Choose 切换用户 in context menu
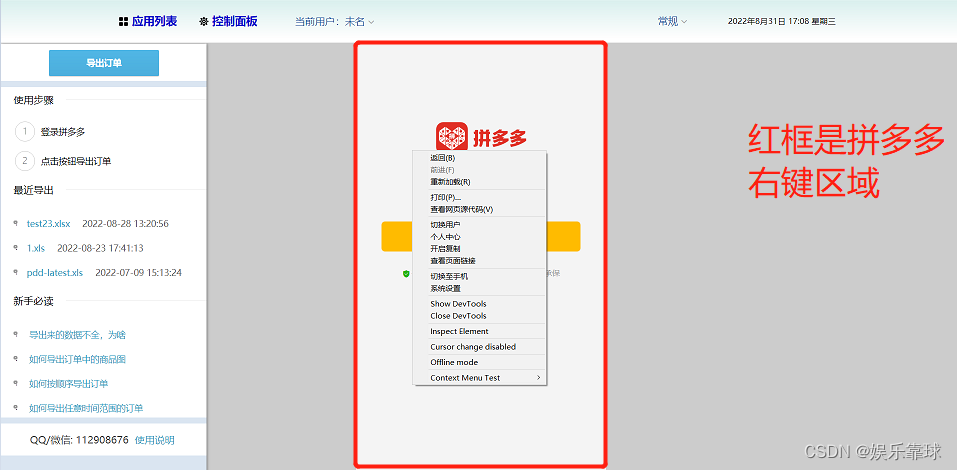957x470 pixels. click(480, 225)
